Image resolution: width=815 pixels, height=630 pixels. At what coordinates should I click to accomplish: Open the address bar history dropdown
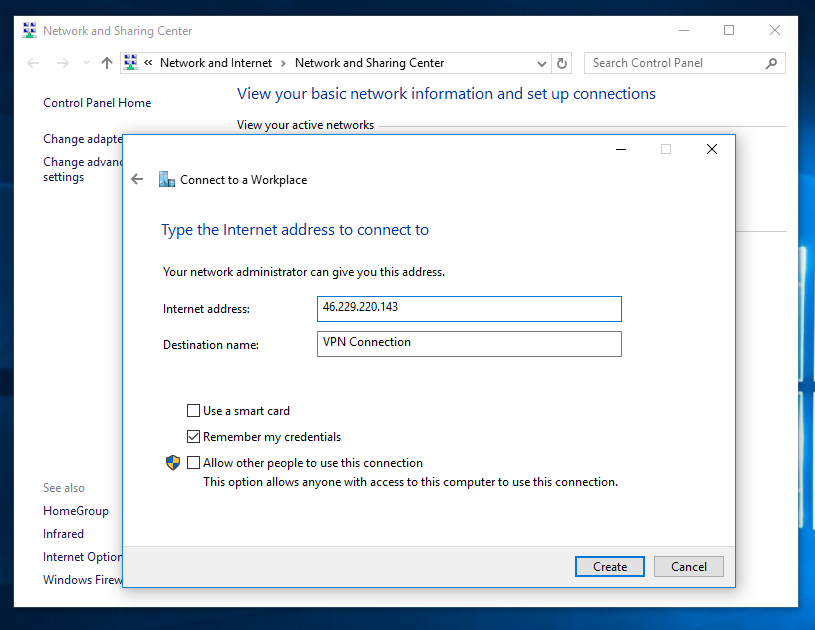(542, 63)
